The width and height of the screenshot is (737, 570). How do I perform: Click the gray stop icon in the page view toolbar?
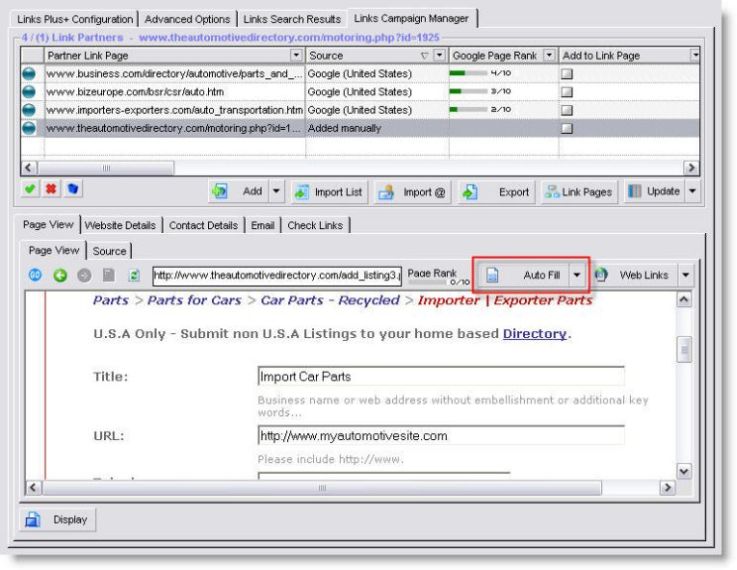pyautogui.click(x=84, y=275)
